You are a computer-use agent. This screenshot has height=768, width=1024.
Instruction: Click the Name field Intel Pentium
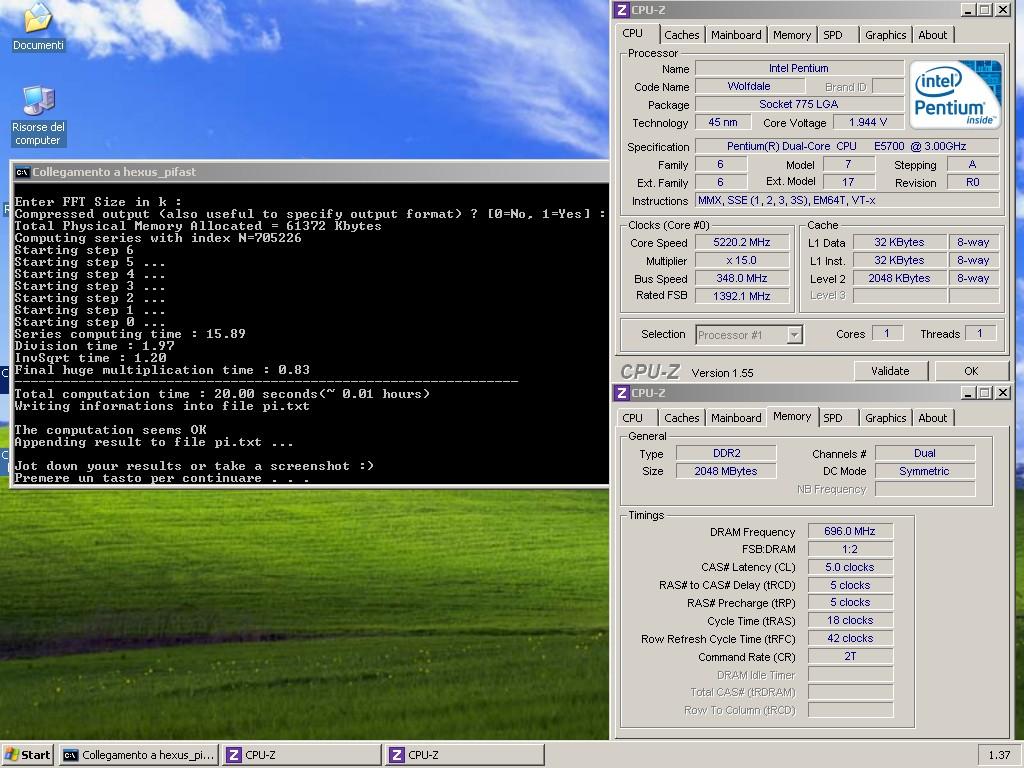799,68
